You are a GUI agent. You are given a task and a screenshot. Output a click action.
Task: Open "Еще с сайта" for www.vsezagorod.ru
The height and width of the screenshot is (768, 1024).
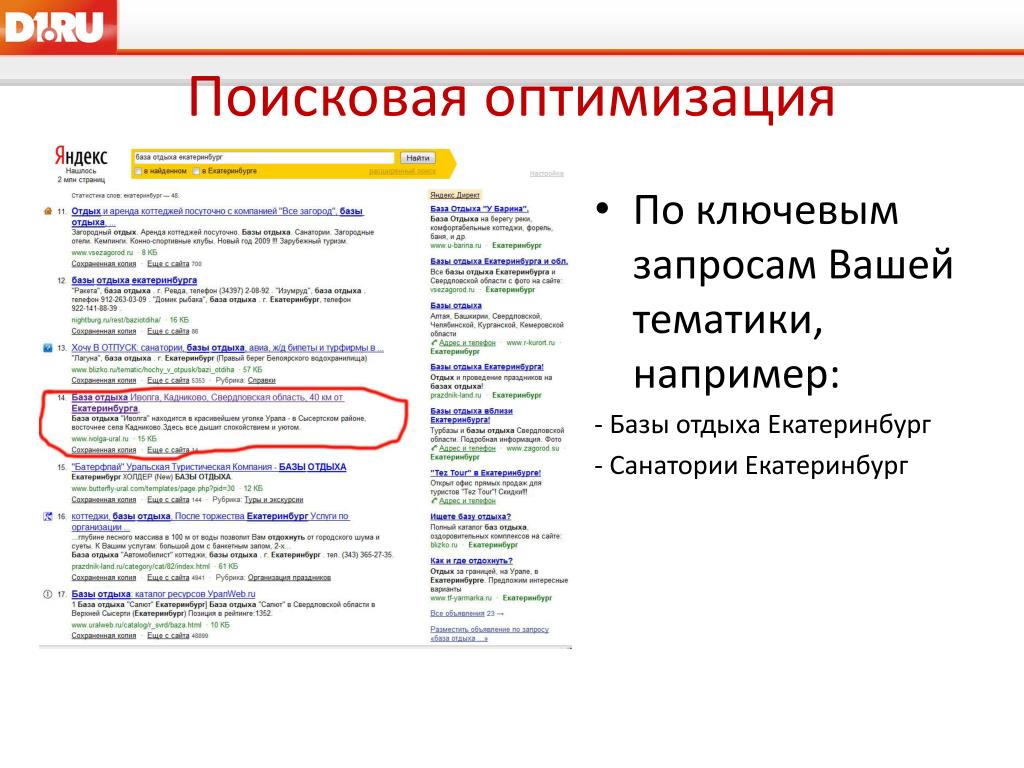pos(168,264)
